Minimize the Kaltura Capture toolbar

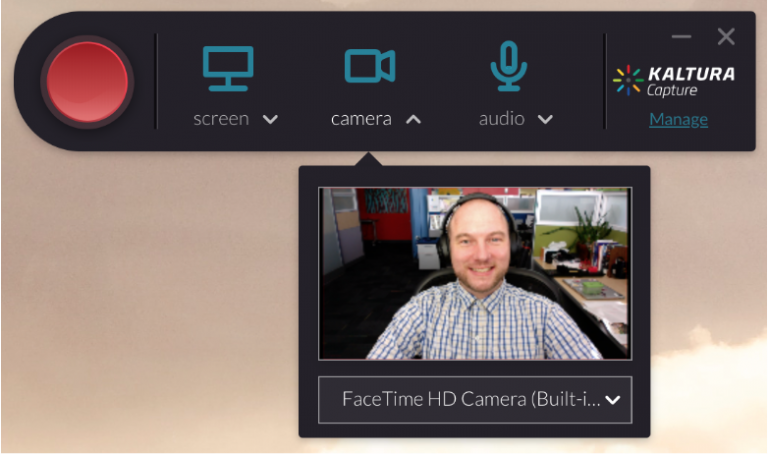click(x=681, y=37)
